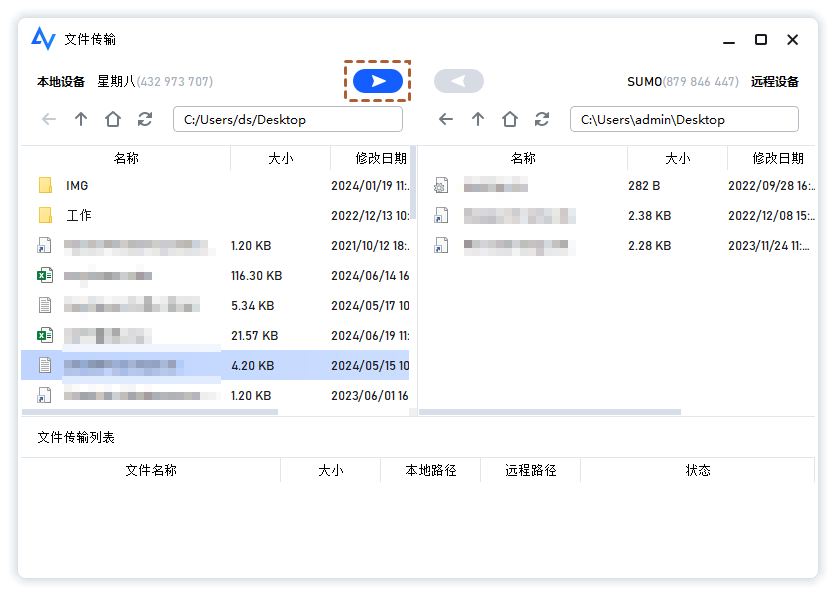Sort remote files by 大小 column
The height and width of the screenshot is (596, 836).
coord(677,158)
